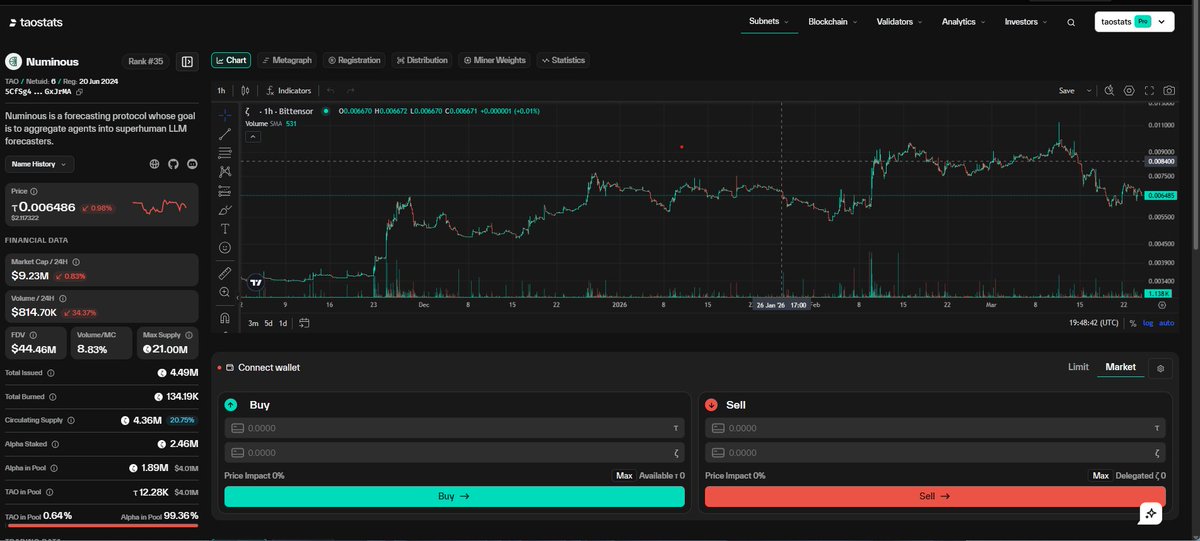Click the taostats logo

click(34, 21)
